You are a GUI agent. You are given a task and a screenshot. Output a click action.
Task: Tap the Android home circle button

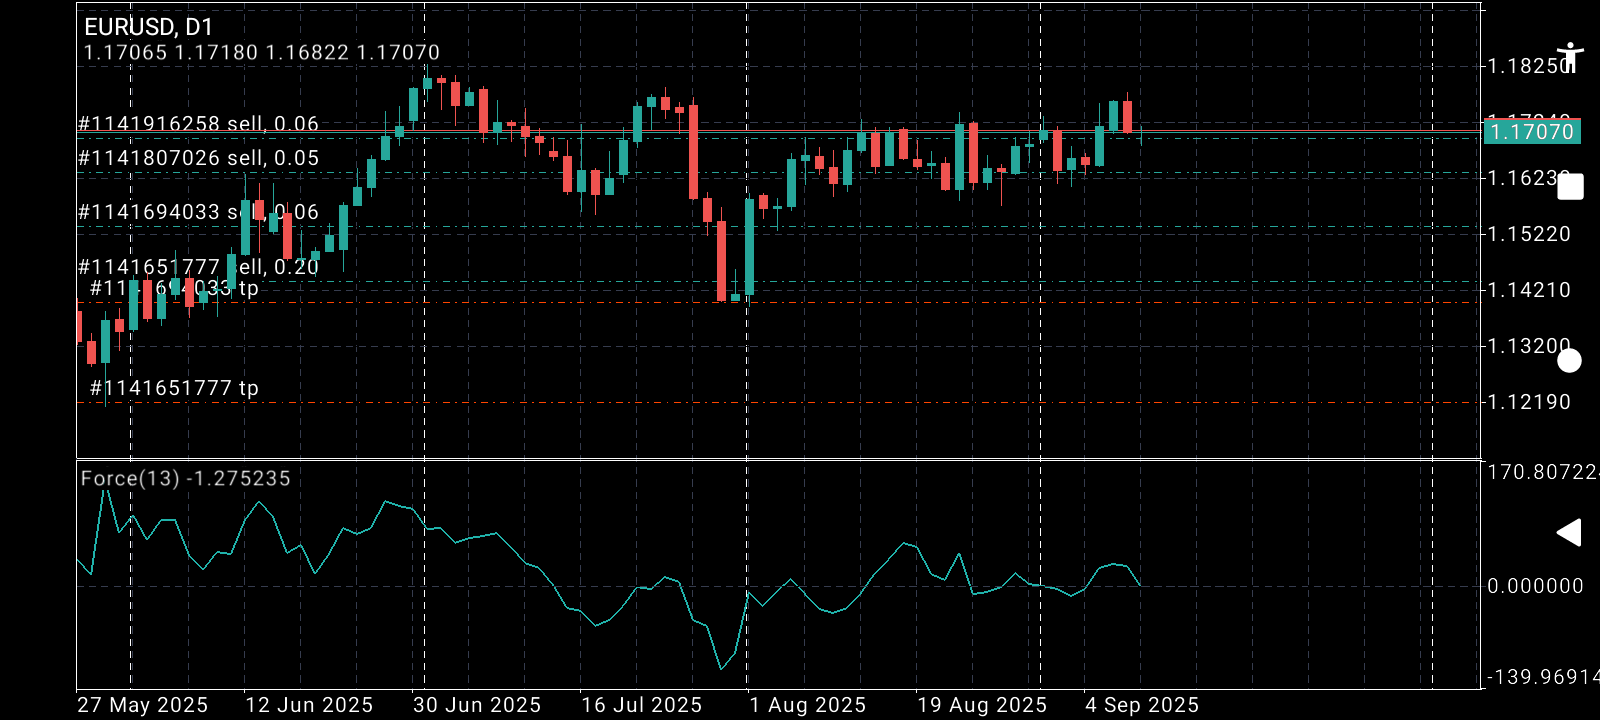(1570, 361)
